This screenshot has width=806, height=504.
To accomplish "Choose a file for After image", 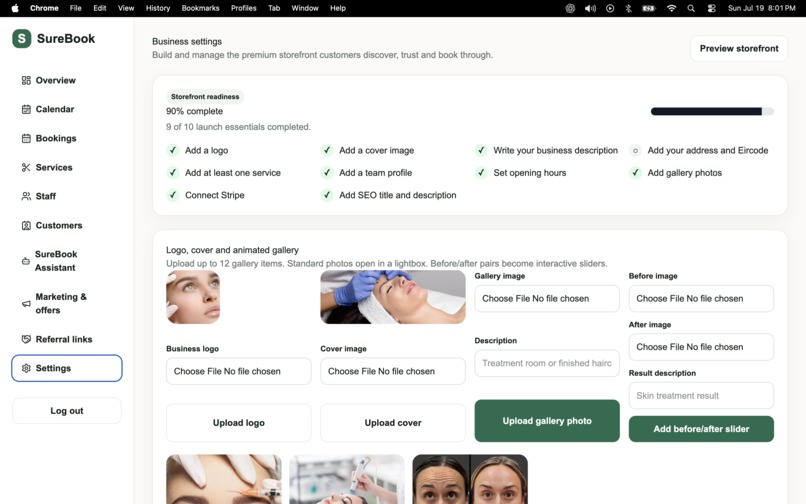I will (701, 347).
